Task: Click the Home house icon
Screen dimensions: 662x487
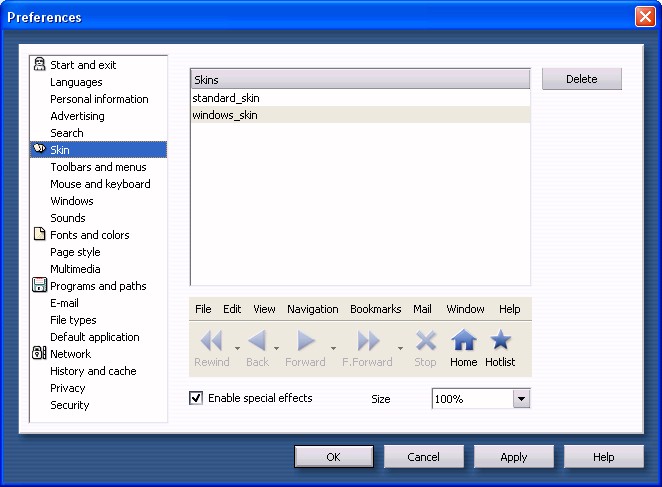Action: click(x=463, y=341)
